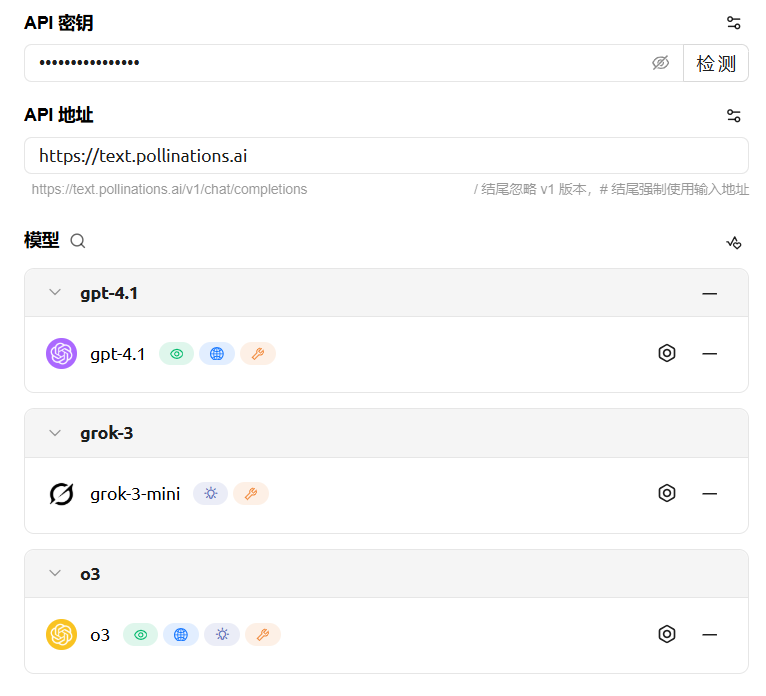Click the tools wrench badge on o3
Screen dimensions: 766x696
[262, 634]
